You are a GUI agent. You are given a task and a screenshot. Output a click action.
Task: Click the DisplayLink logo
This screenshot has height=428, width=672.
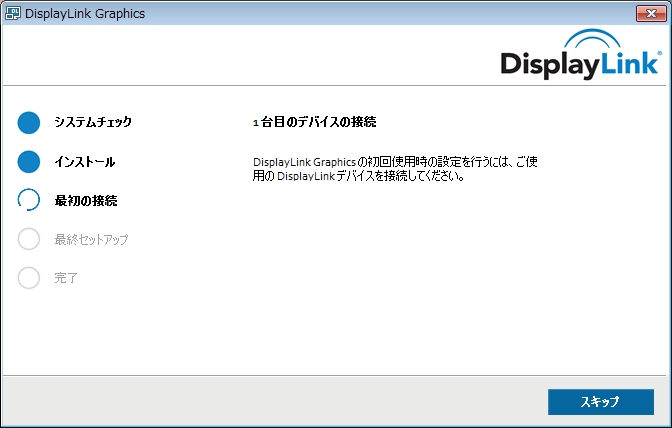[581, 54]
